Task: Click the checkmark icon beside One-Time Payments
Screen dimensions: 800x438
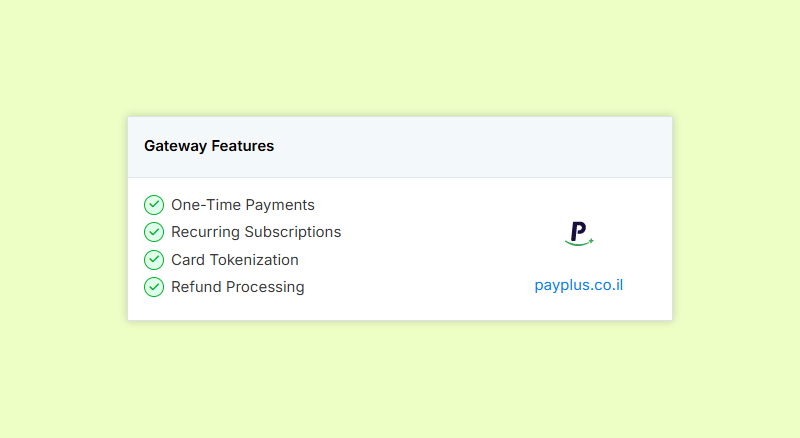Action: [x=154, y=205]
